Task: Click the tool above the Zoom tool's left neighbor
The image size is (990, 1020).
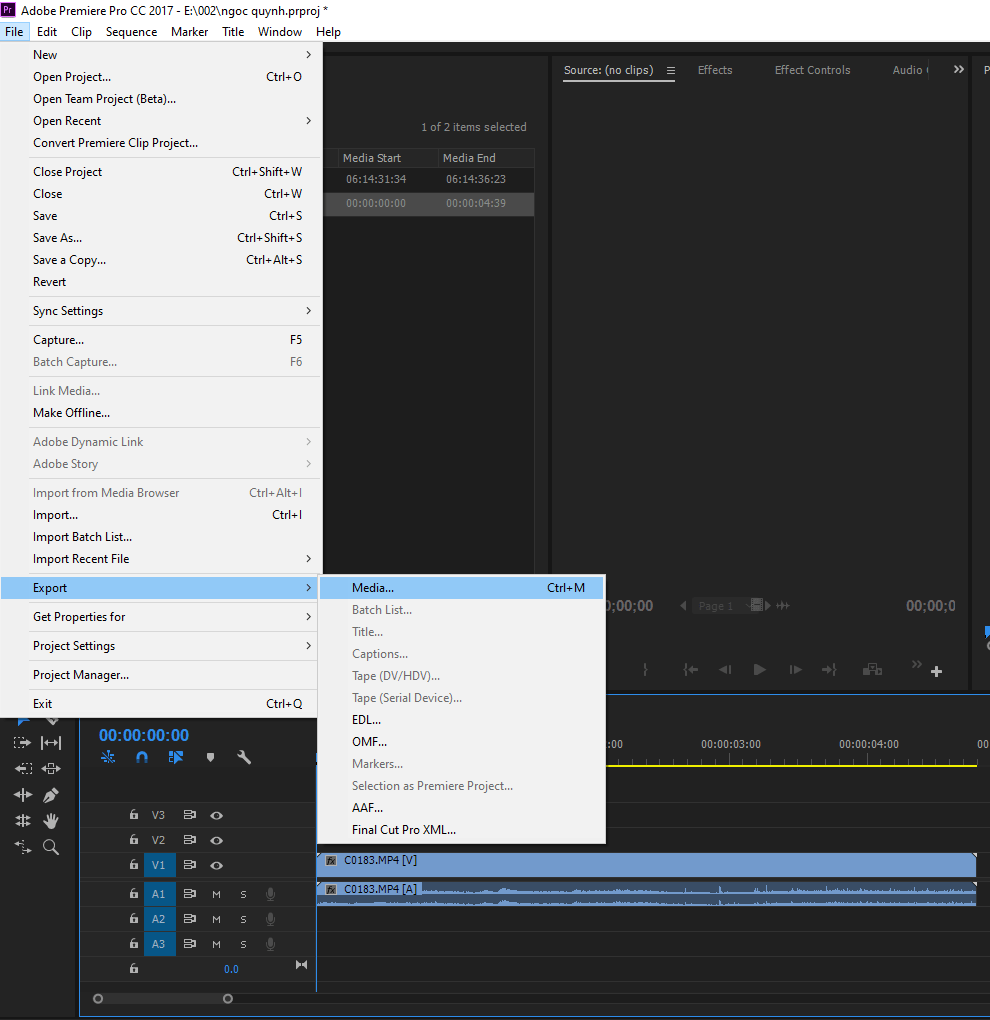Action: 23,821
